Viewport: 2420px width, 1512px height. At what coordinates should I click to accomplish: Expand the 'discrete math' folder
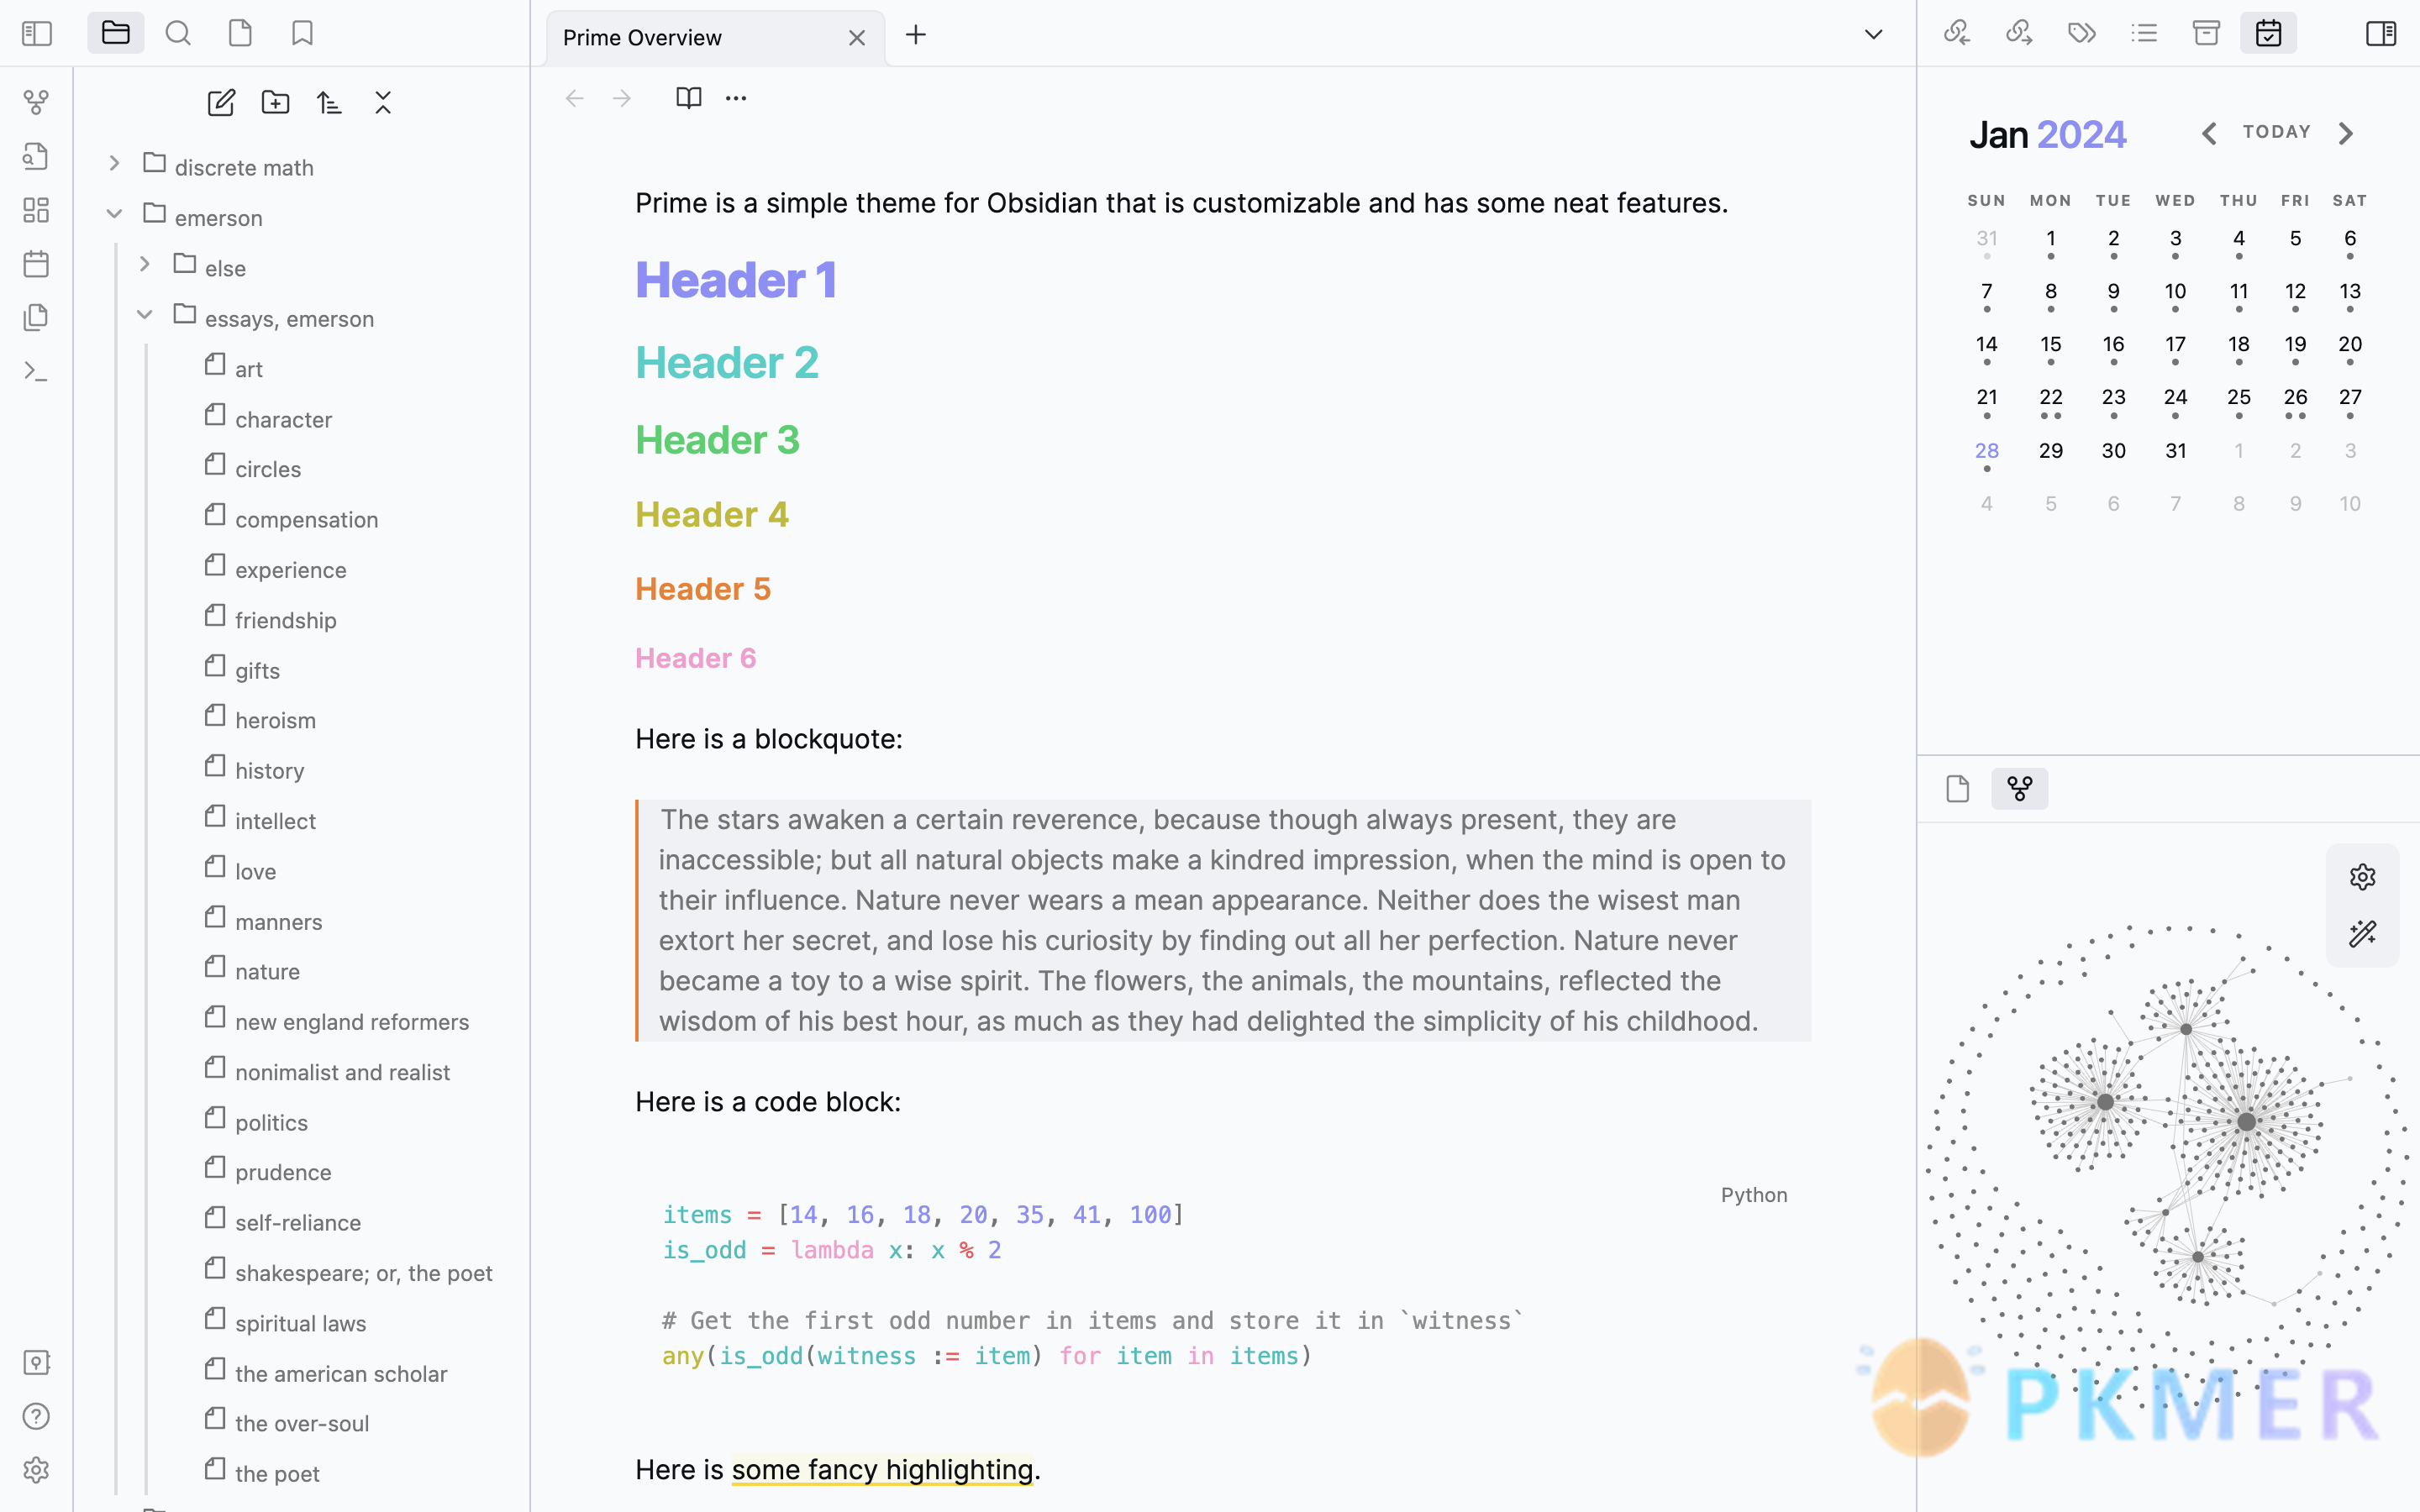pos(113,165)
